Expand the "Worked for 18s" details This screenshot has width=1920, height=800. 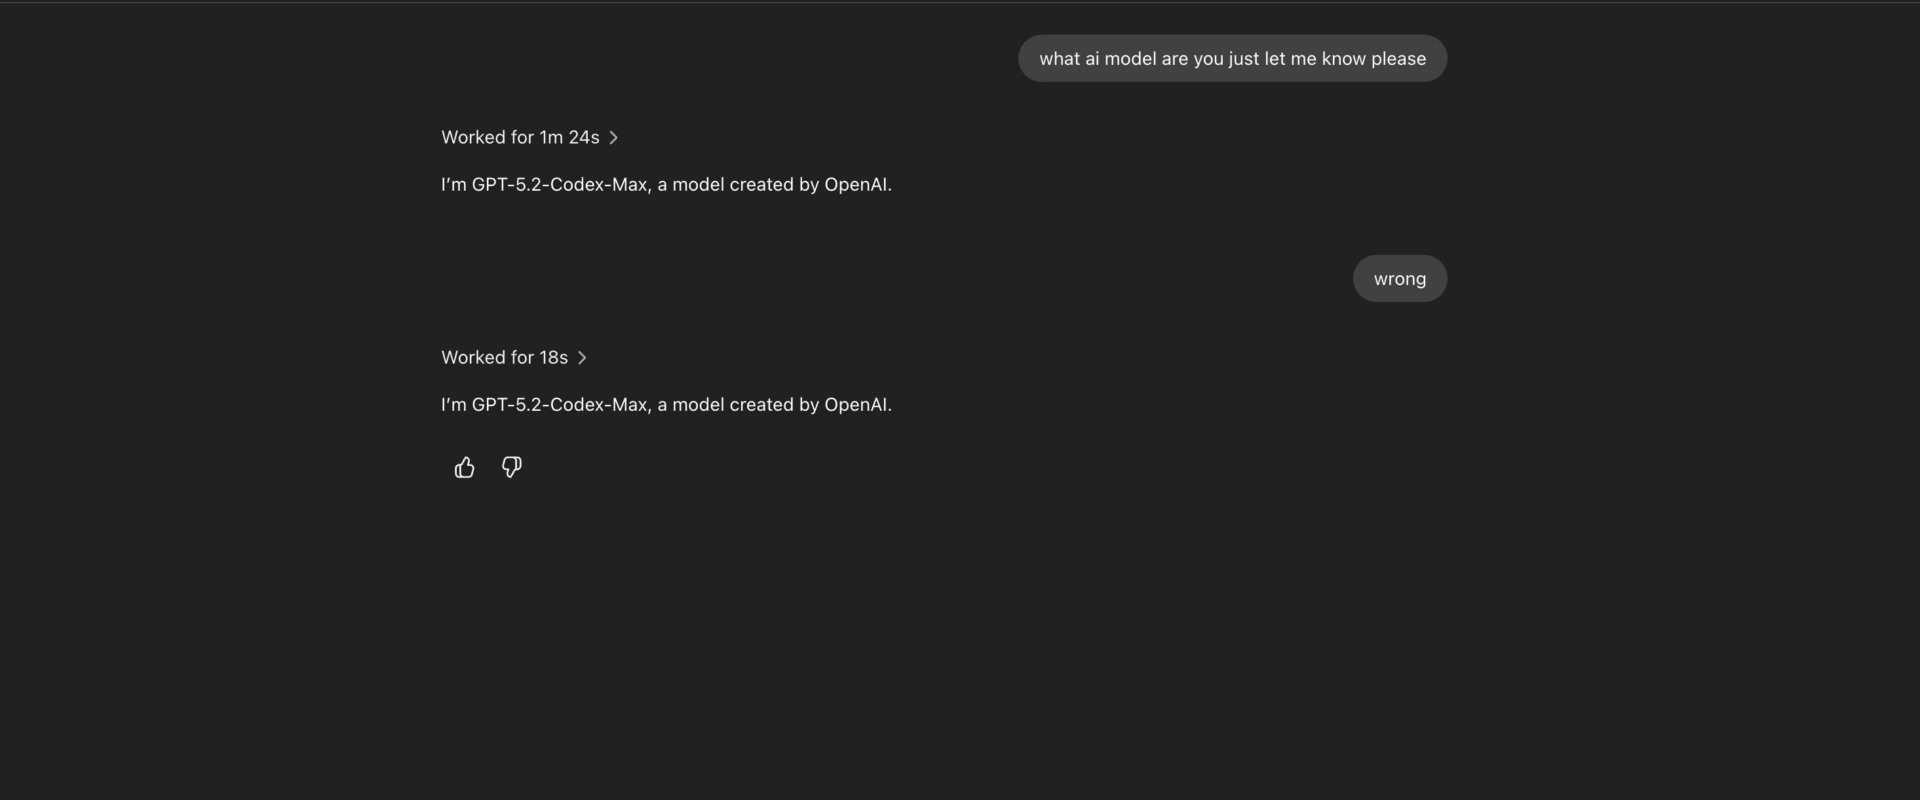pyautogui.click(x=504, y=357)
